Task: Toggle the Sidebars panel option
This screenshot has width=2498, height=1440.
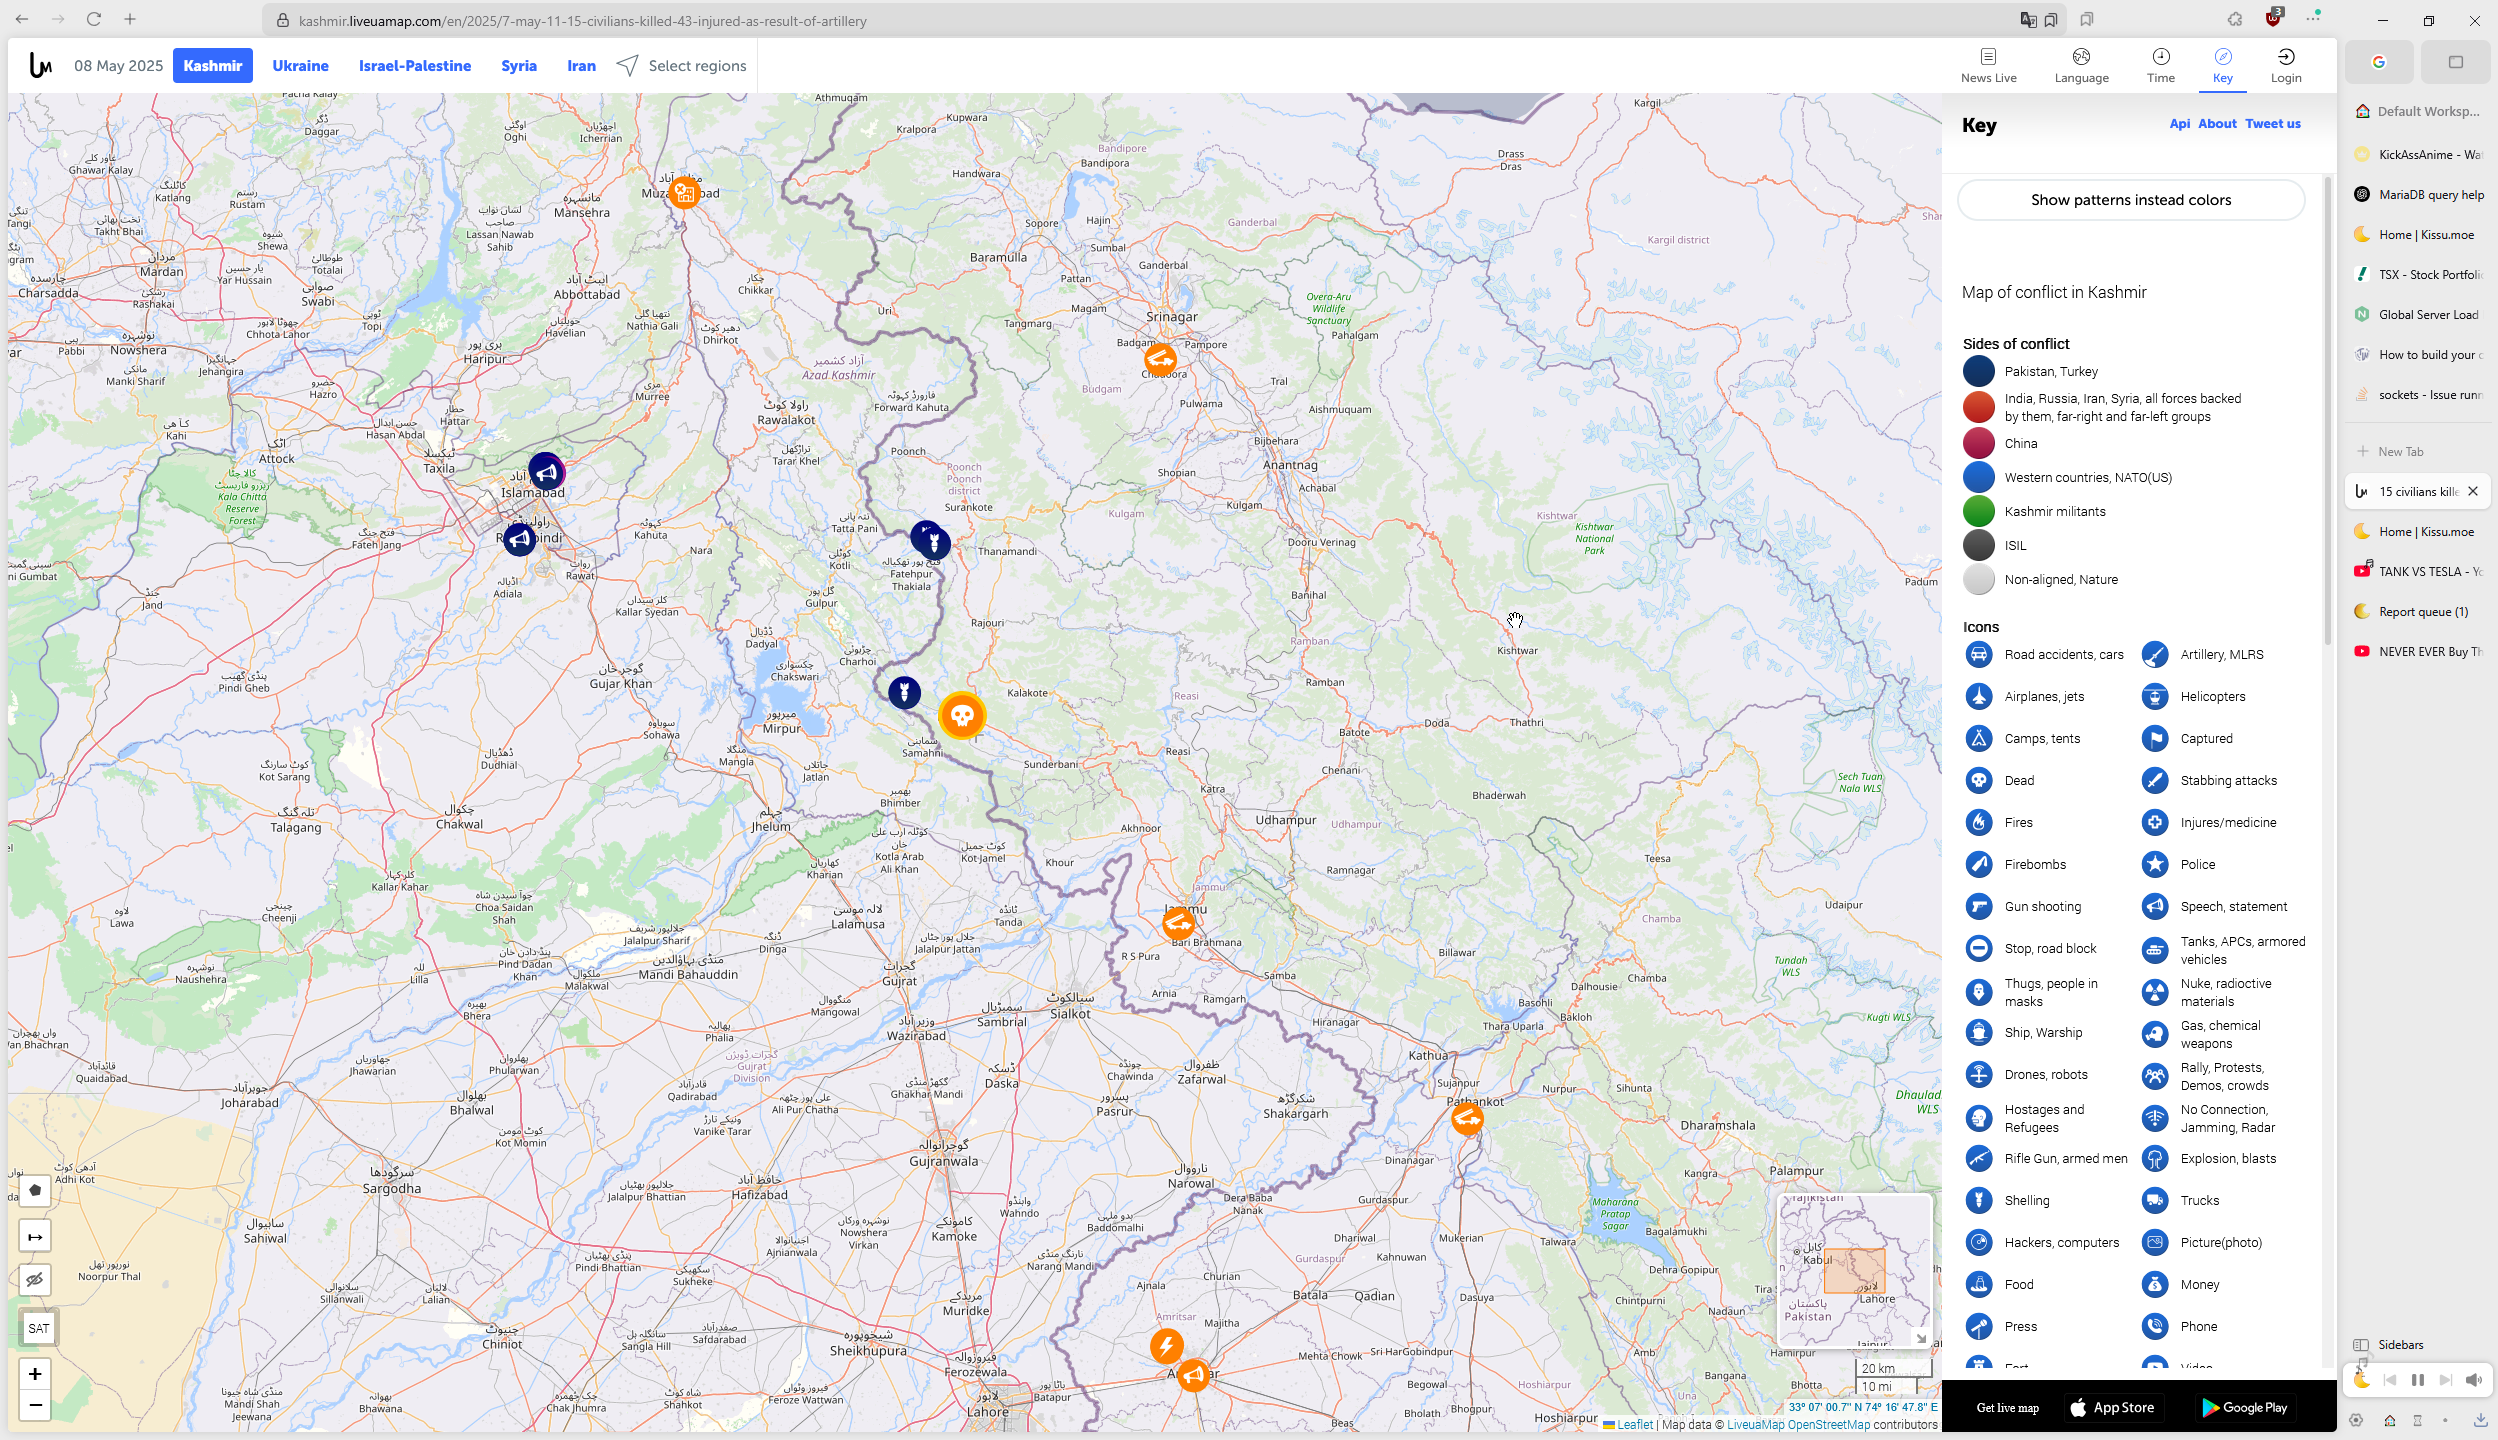Action: [x=2400, y=1345]
